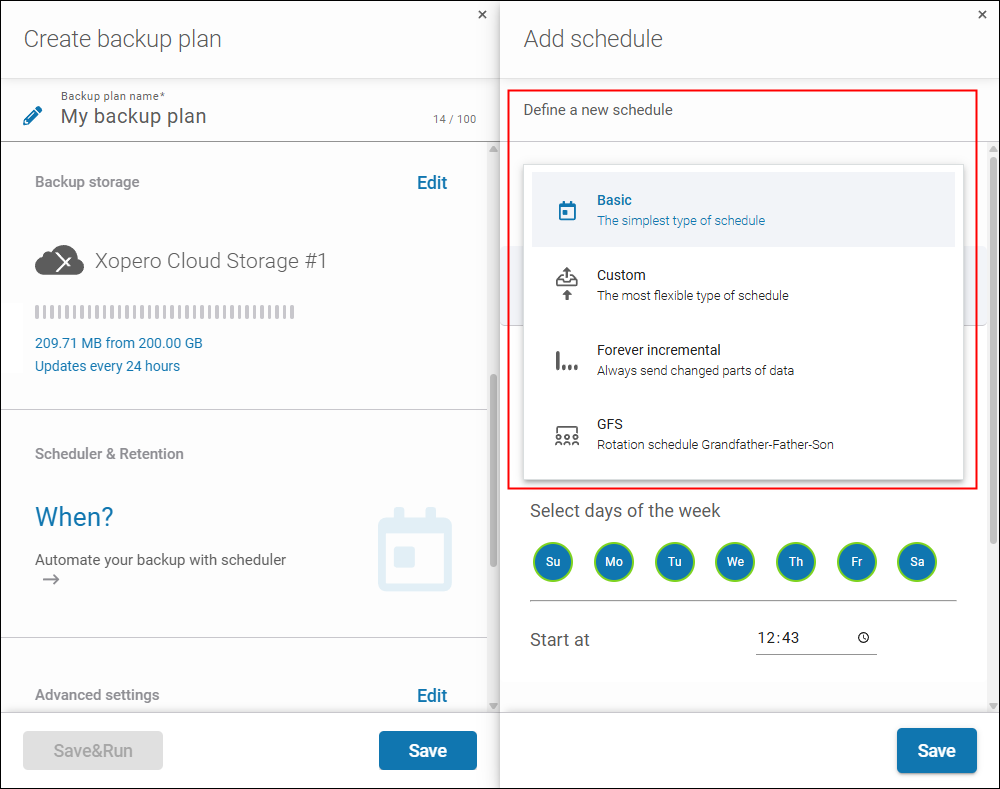
Task: Click the Add schedule panel scrollbar thumb
Action: [x=993, y=348]
